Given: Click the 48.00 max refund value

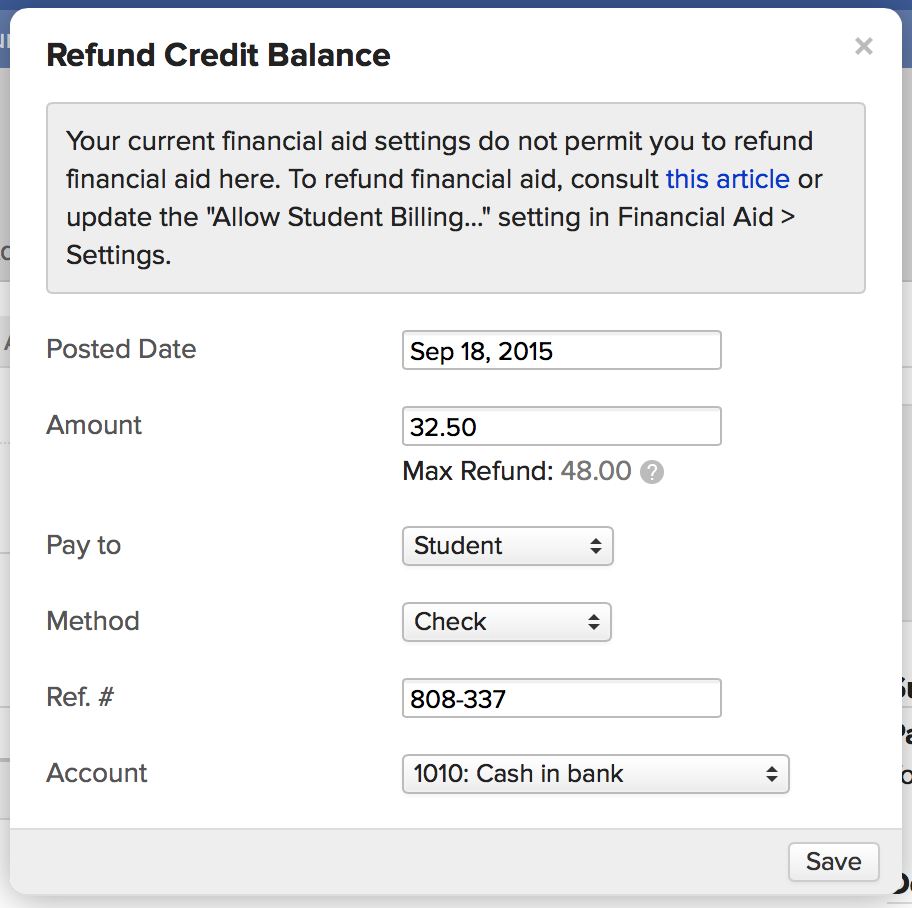Looking at the screenshot, I should pyautogui.click(x=596, y=471).
